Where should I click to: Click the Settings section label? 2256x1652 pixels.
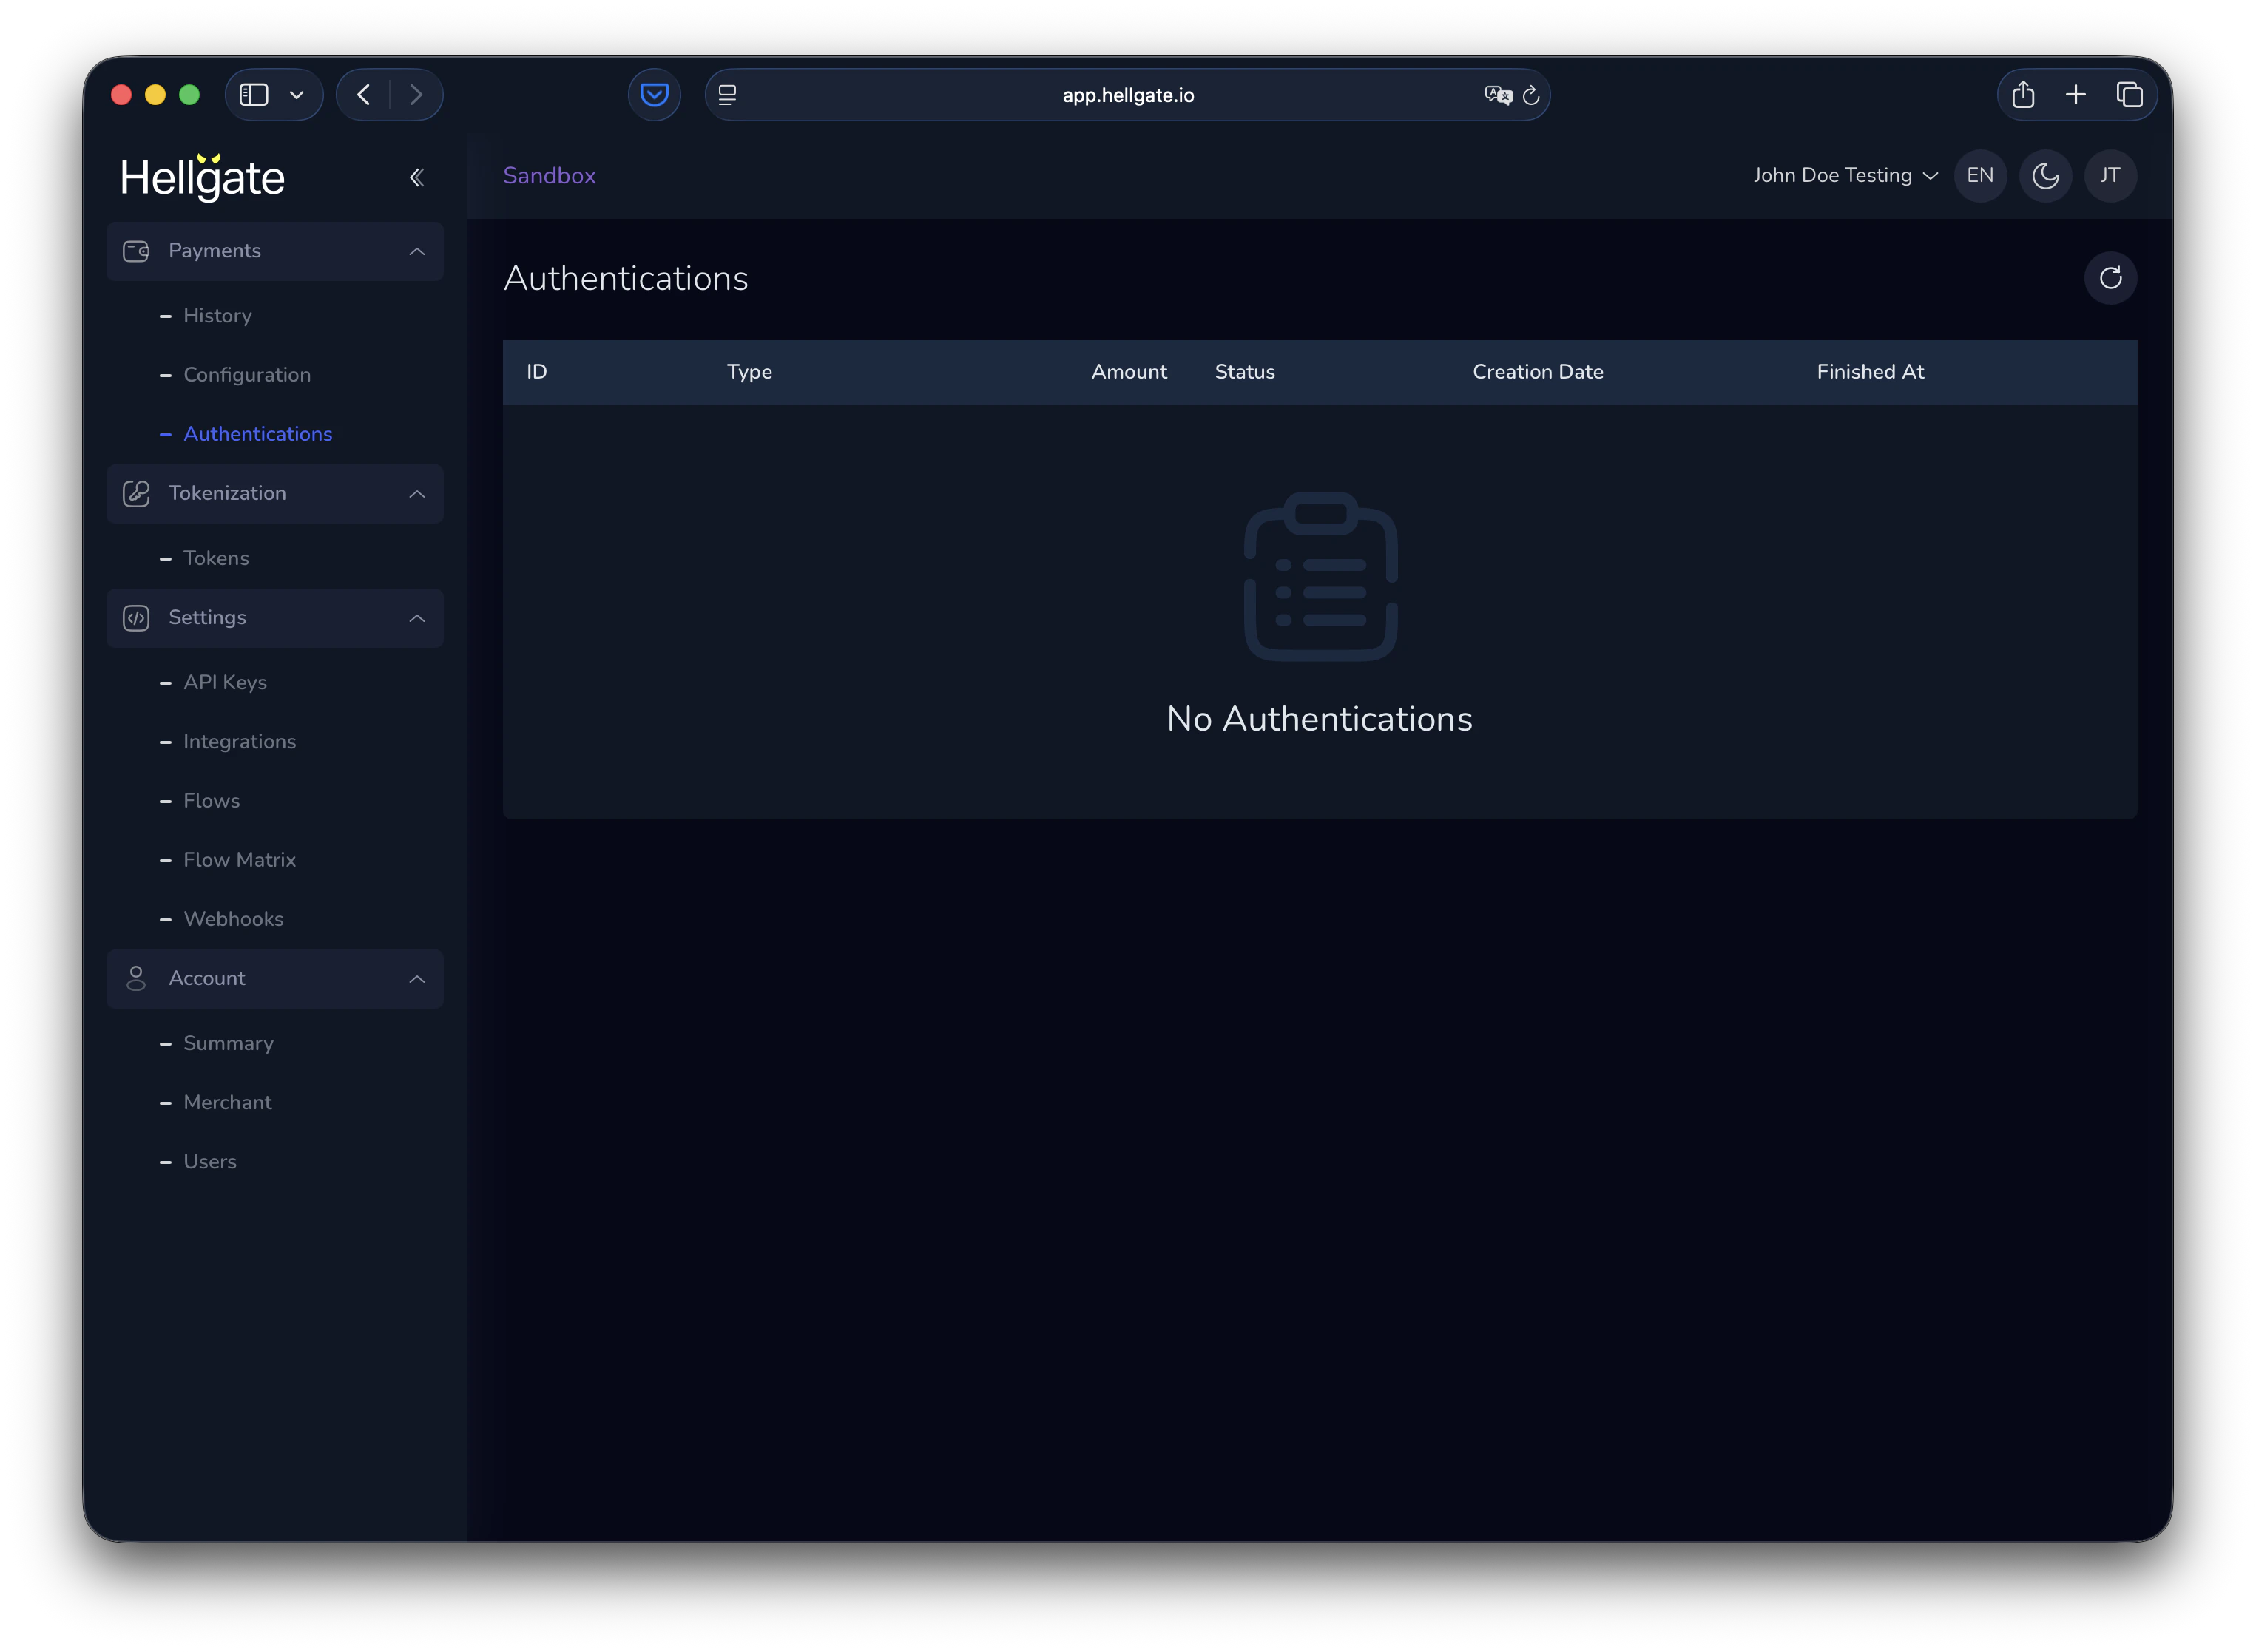[x=207, y=618]
